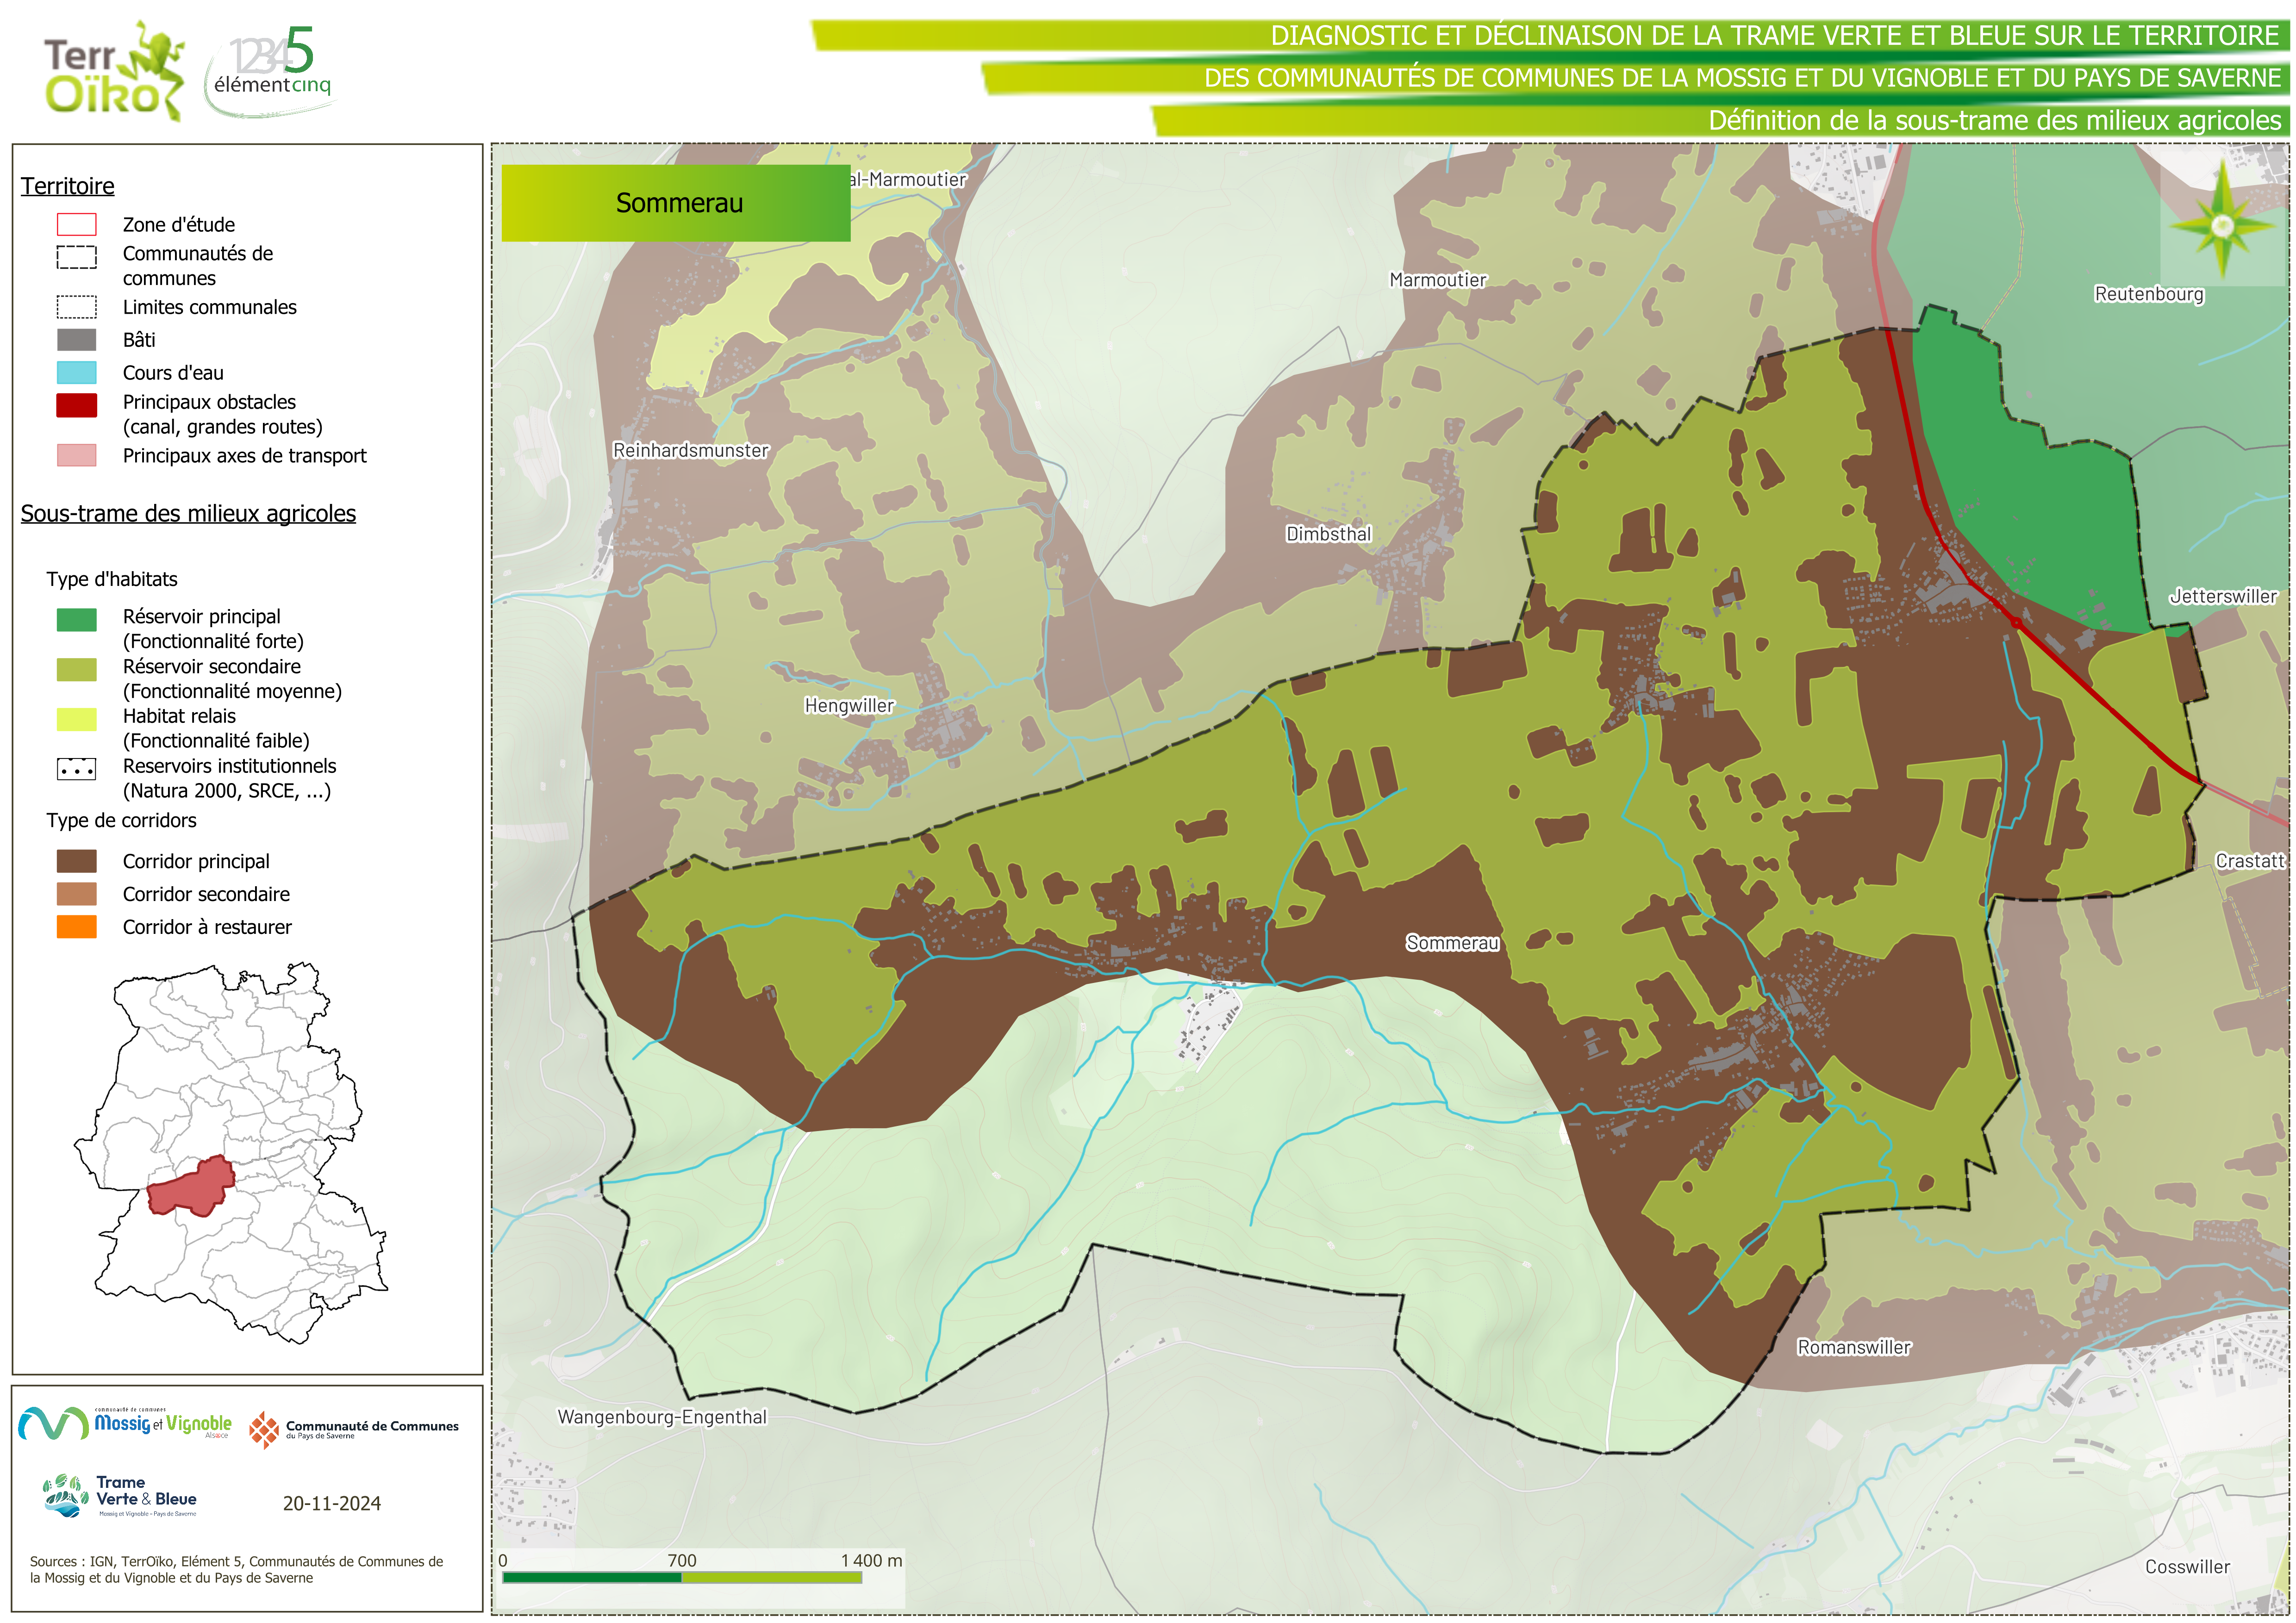Click the Réservoir principal green swatch
The height and width of the screenshot is (1623, 2296).
point(77,619)
